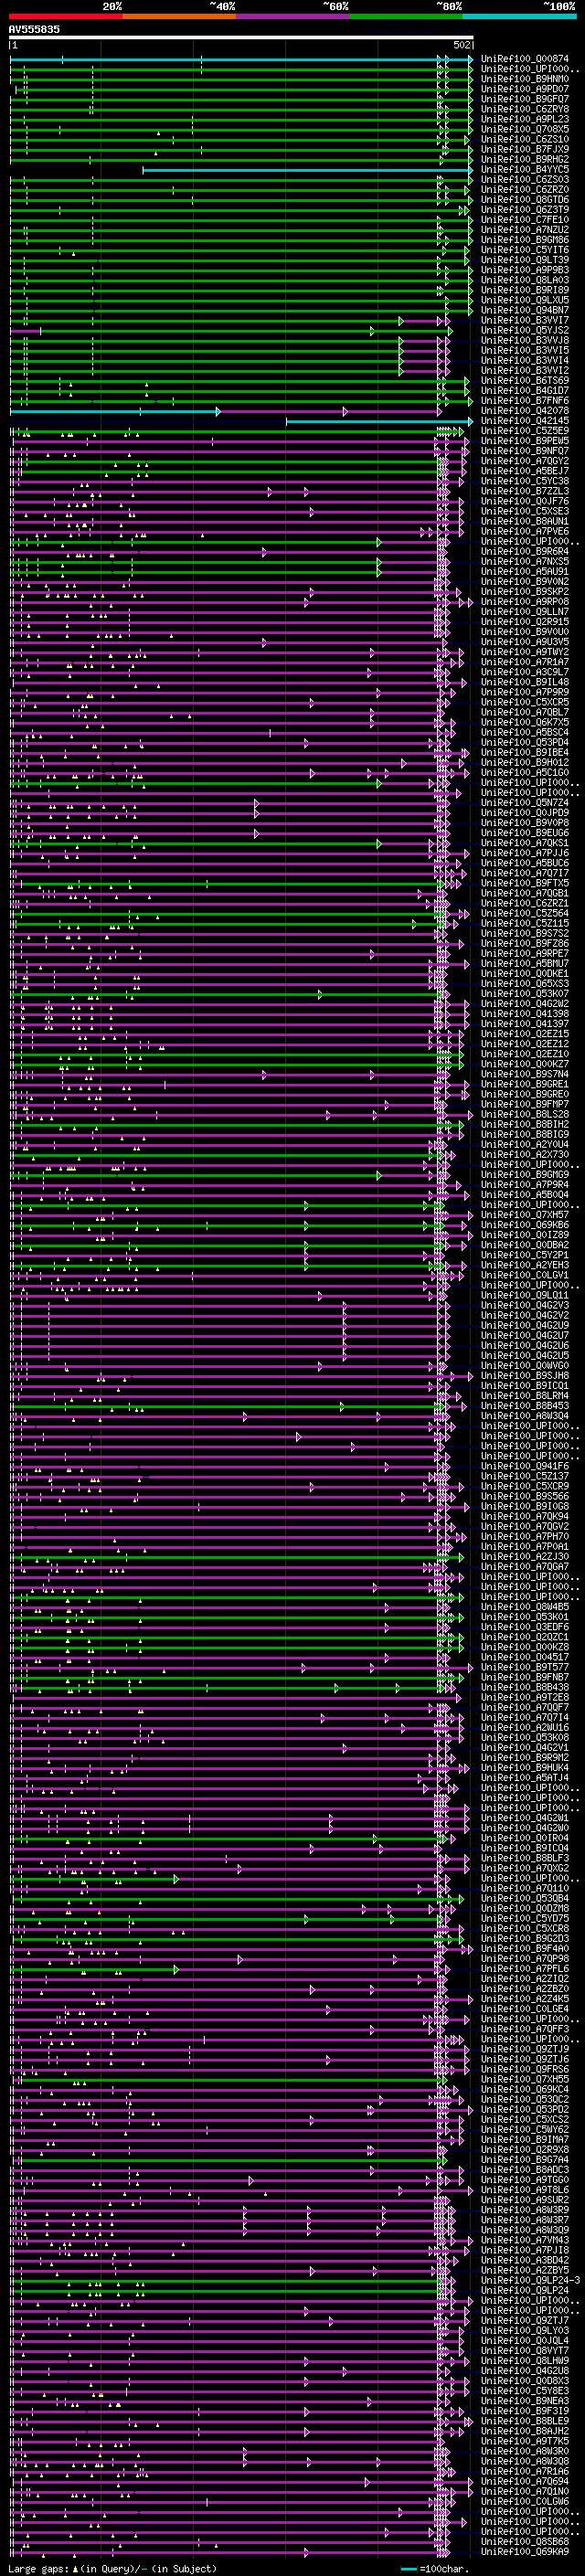This screenshot has width=585, height=2576.
Task: Click the UniRef100_A9P9B3 entry
Action: coord(525,270)
